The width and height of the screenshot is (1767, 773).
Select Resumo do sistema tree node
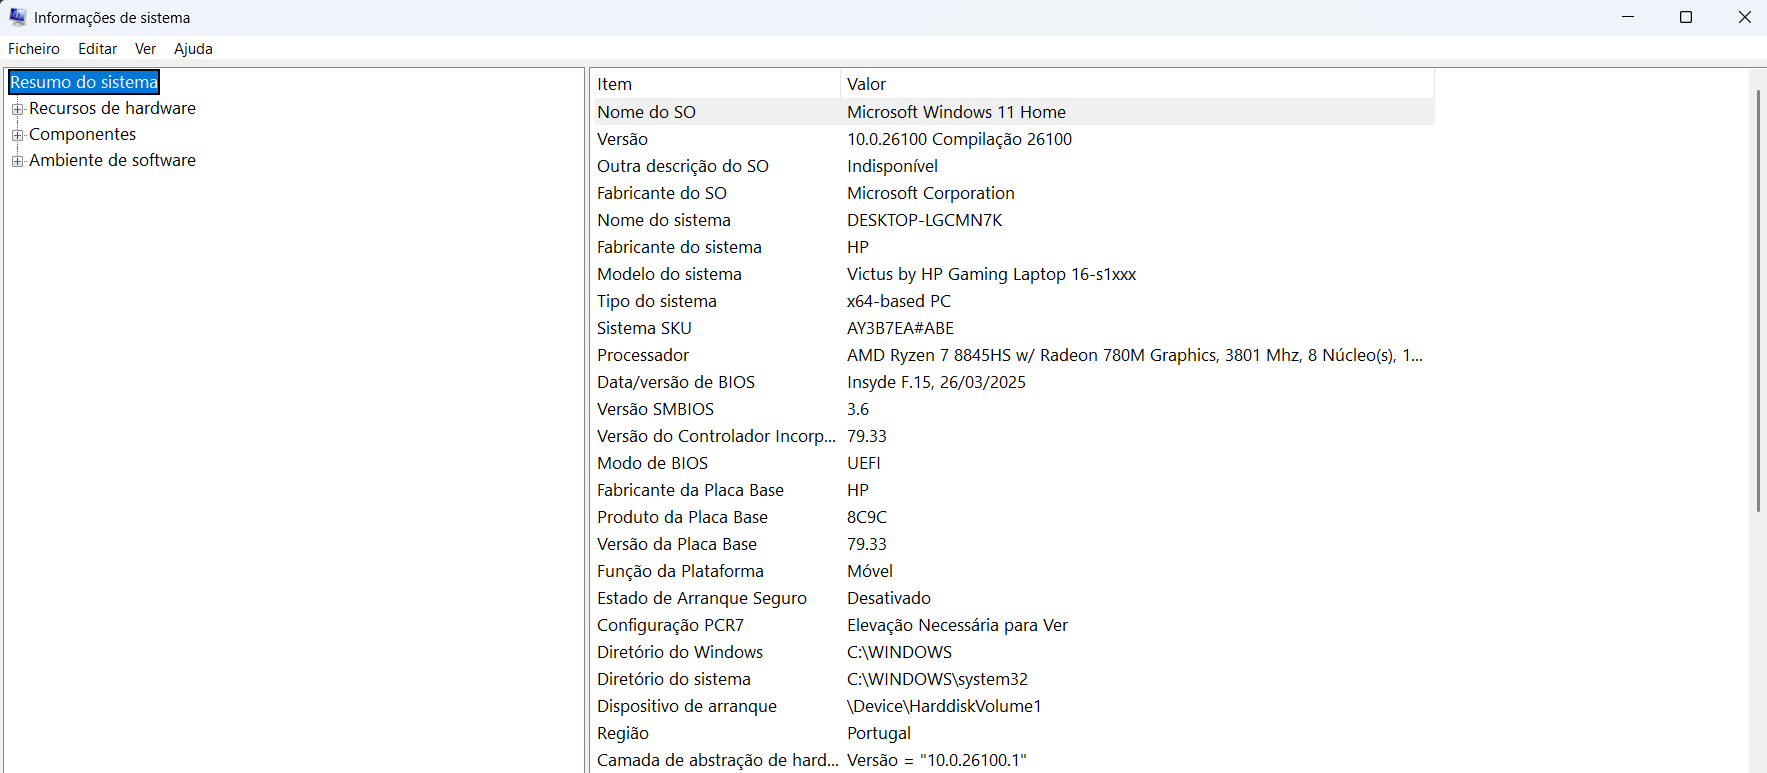[x=84, y=82]
